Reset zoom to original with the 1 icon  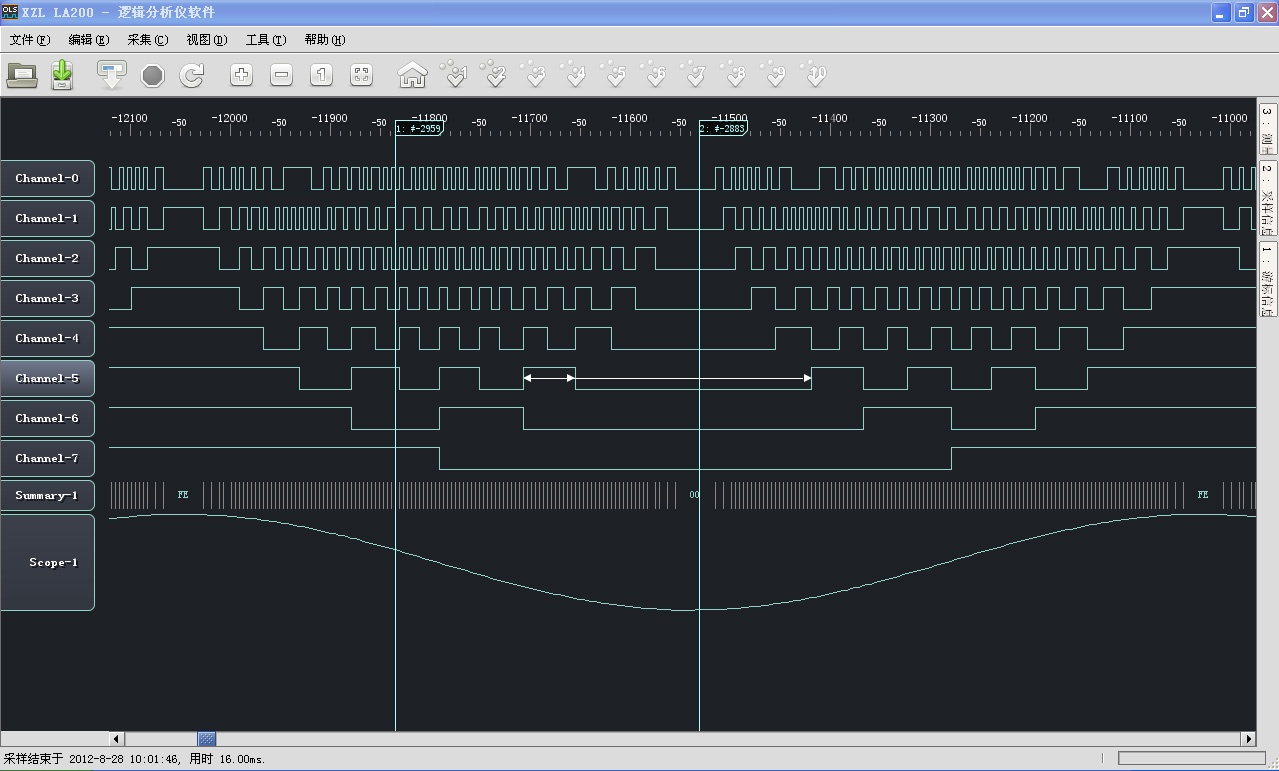(x=321, y=75)
